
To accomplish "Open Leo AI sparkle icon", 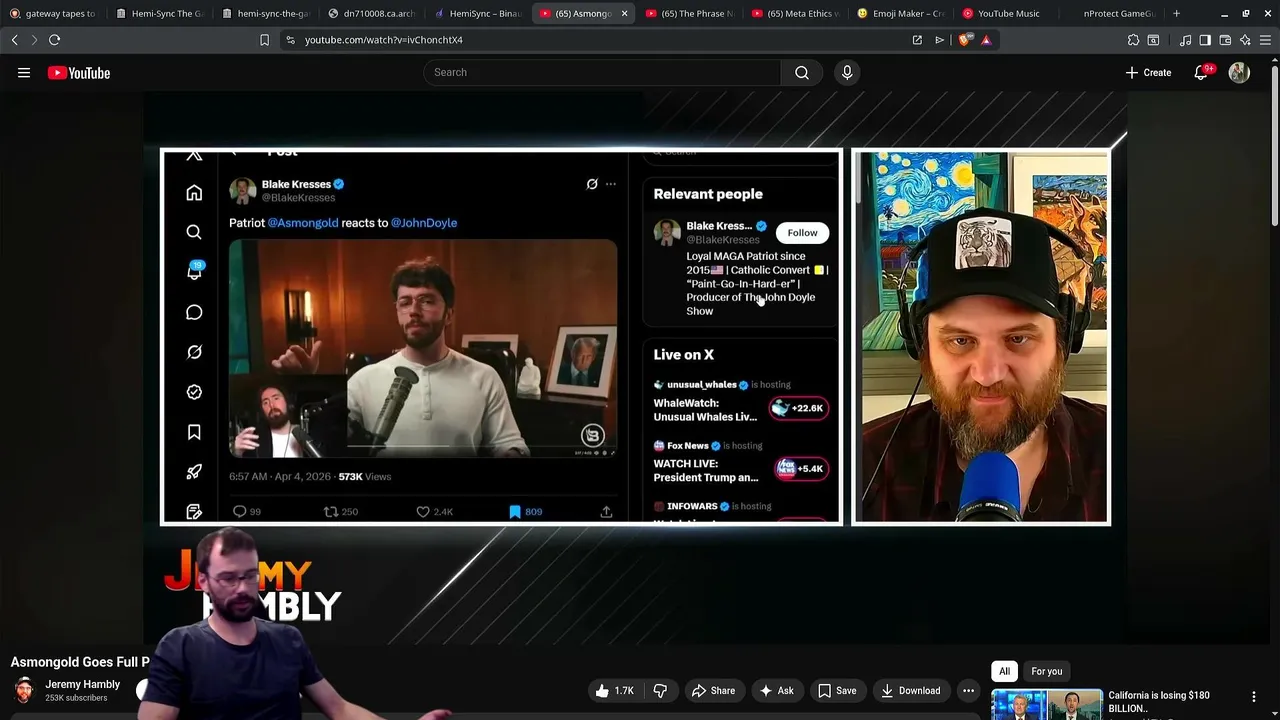I will 1245,40.
